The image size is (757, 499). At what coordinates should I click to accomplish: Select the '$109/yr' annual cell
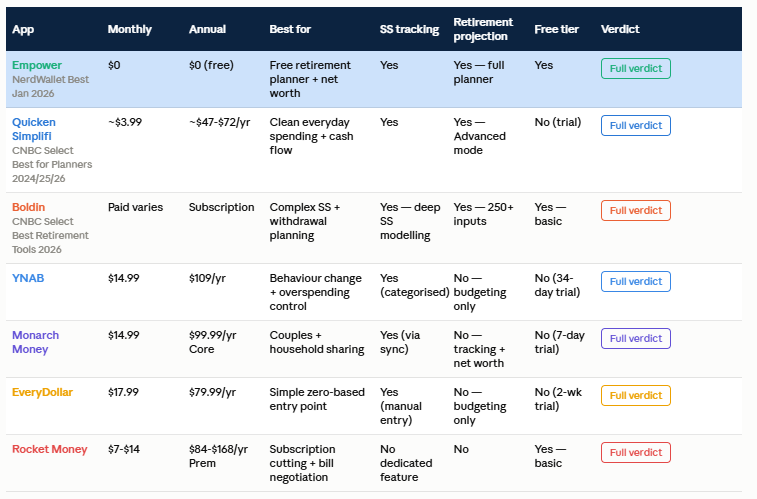207,278
